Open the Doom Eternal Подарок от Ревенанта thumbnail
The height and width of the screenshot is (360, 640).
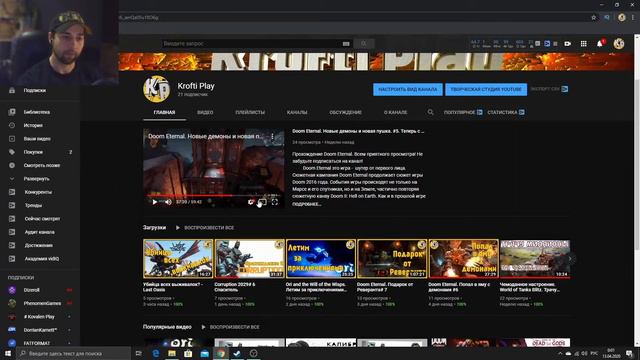(x=392, y=259)
